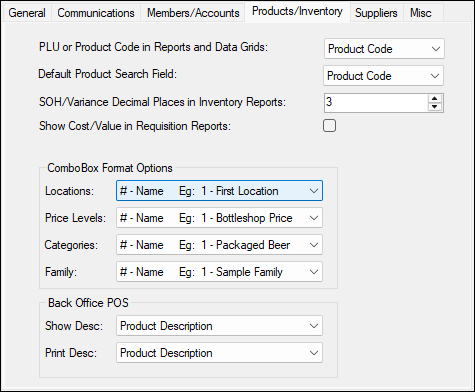Open the Print Desc dropdown
Viewport: 475px width, 392px height.
coord(219,353)
